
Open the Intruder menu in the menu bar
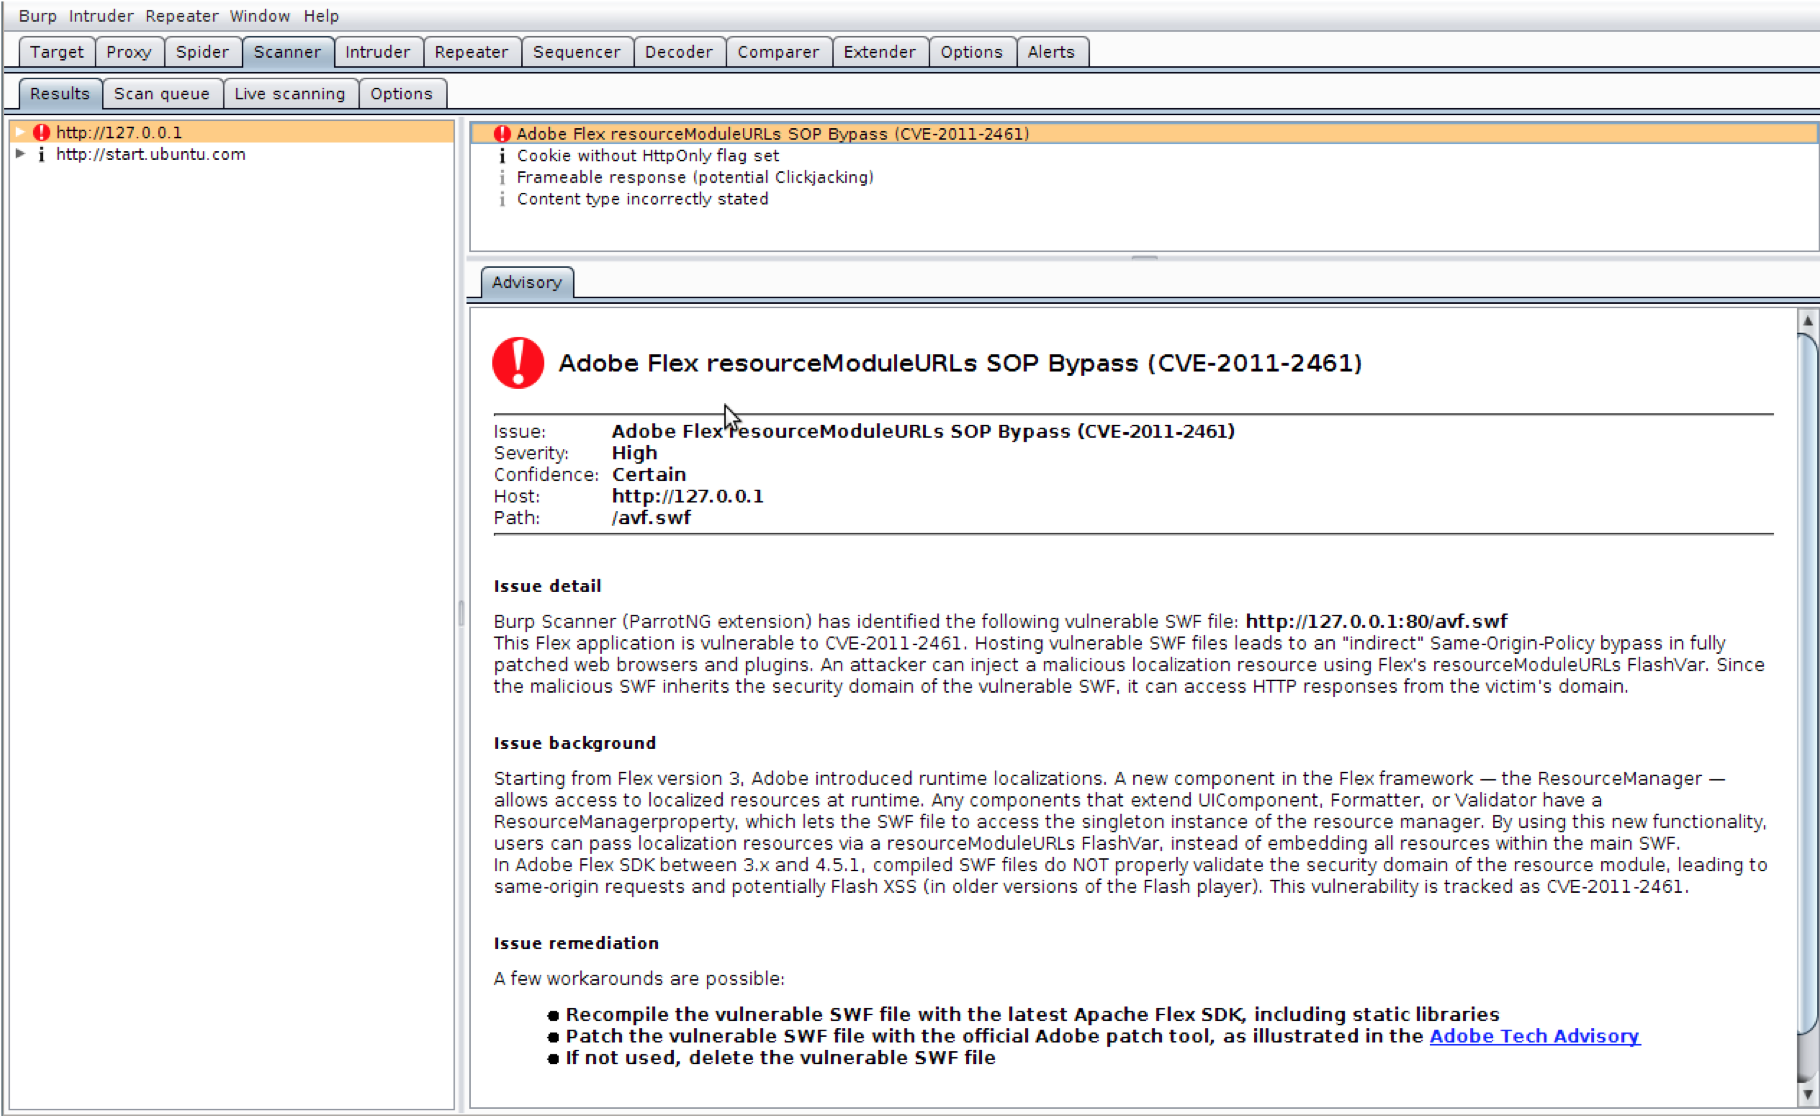[101, 16]
